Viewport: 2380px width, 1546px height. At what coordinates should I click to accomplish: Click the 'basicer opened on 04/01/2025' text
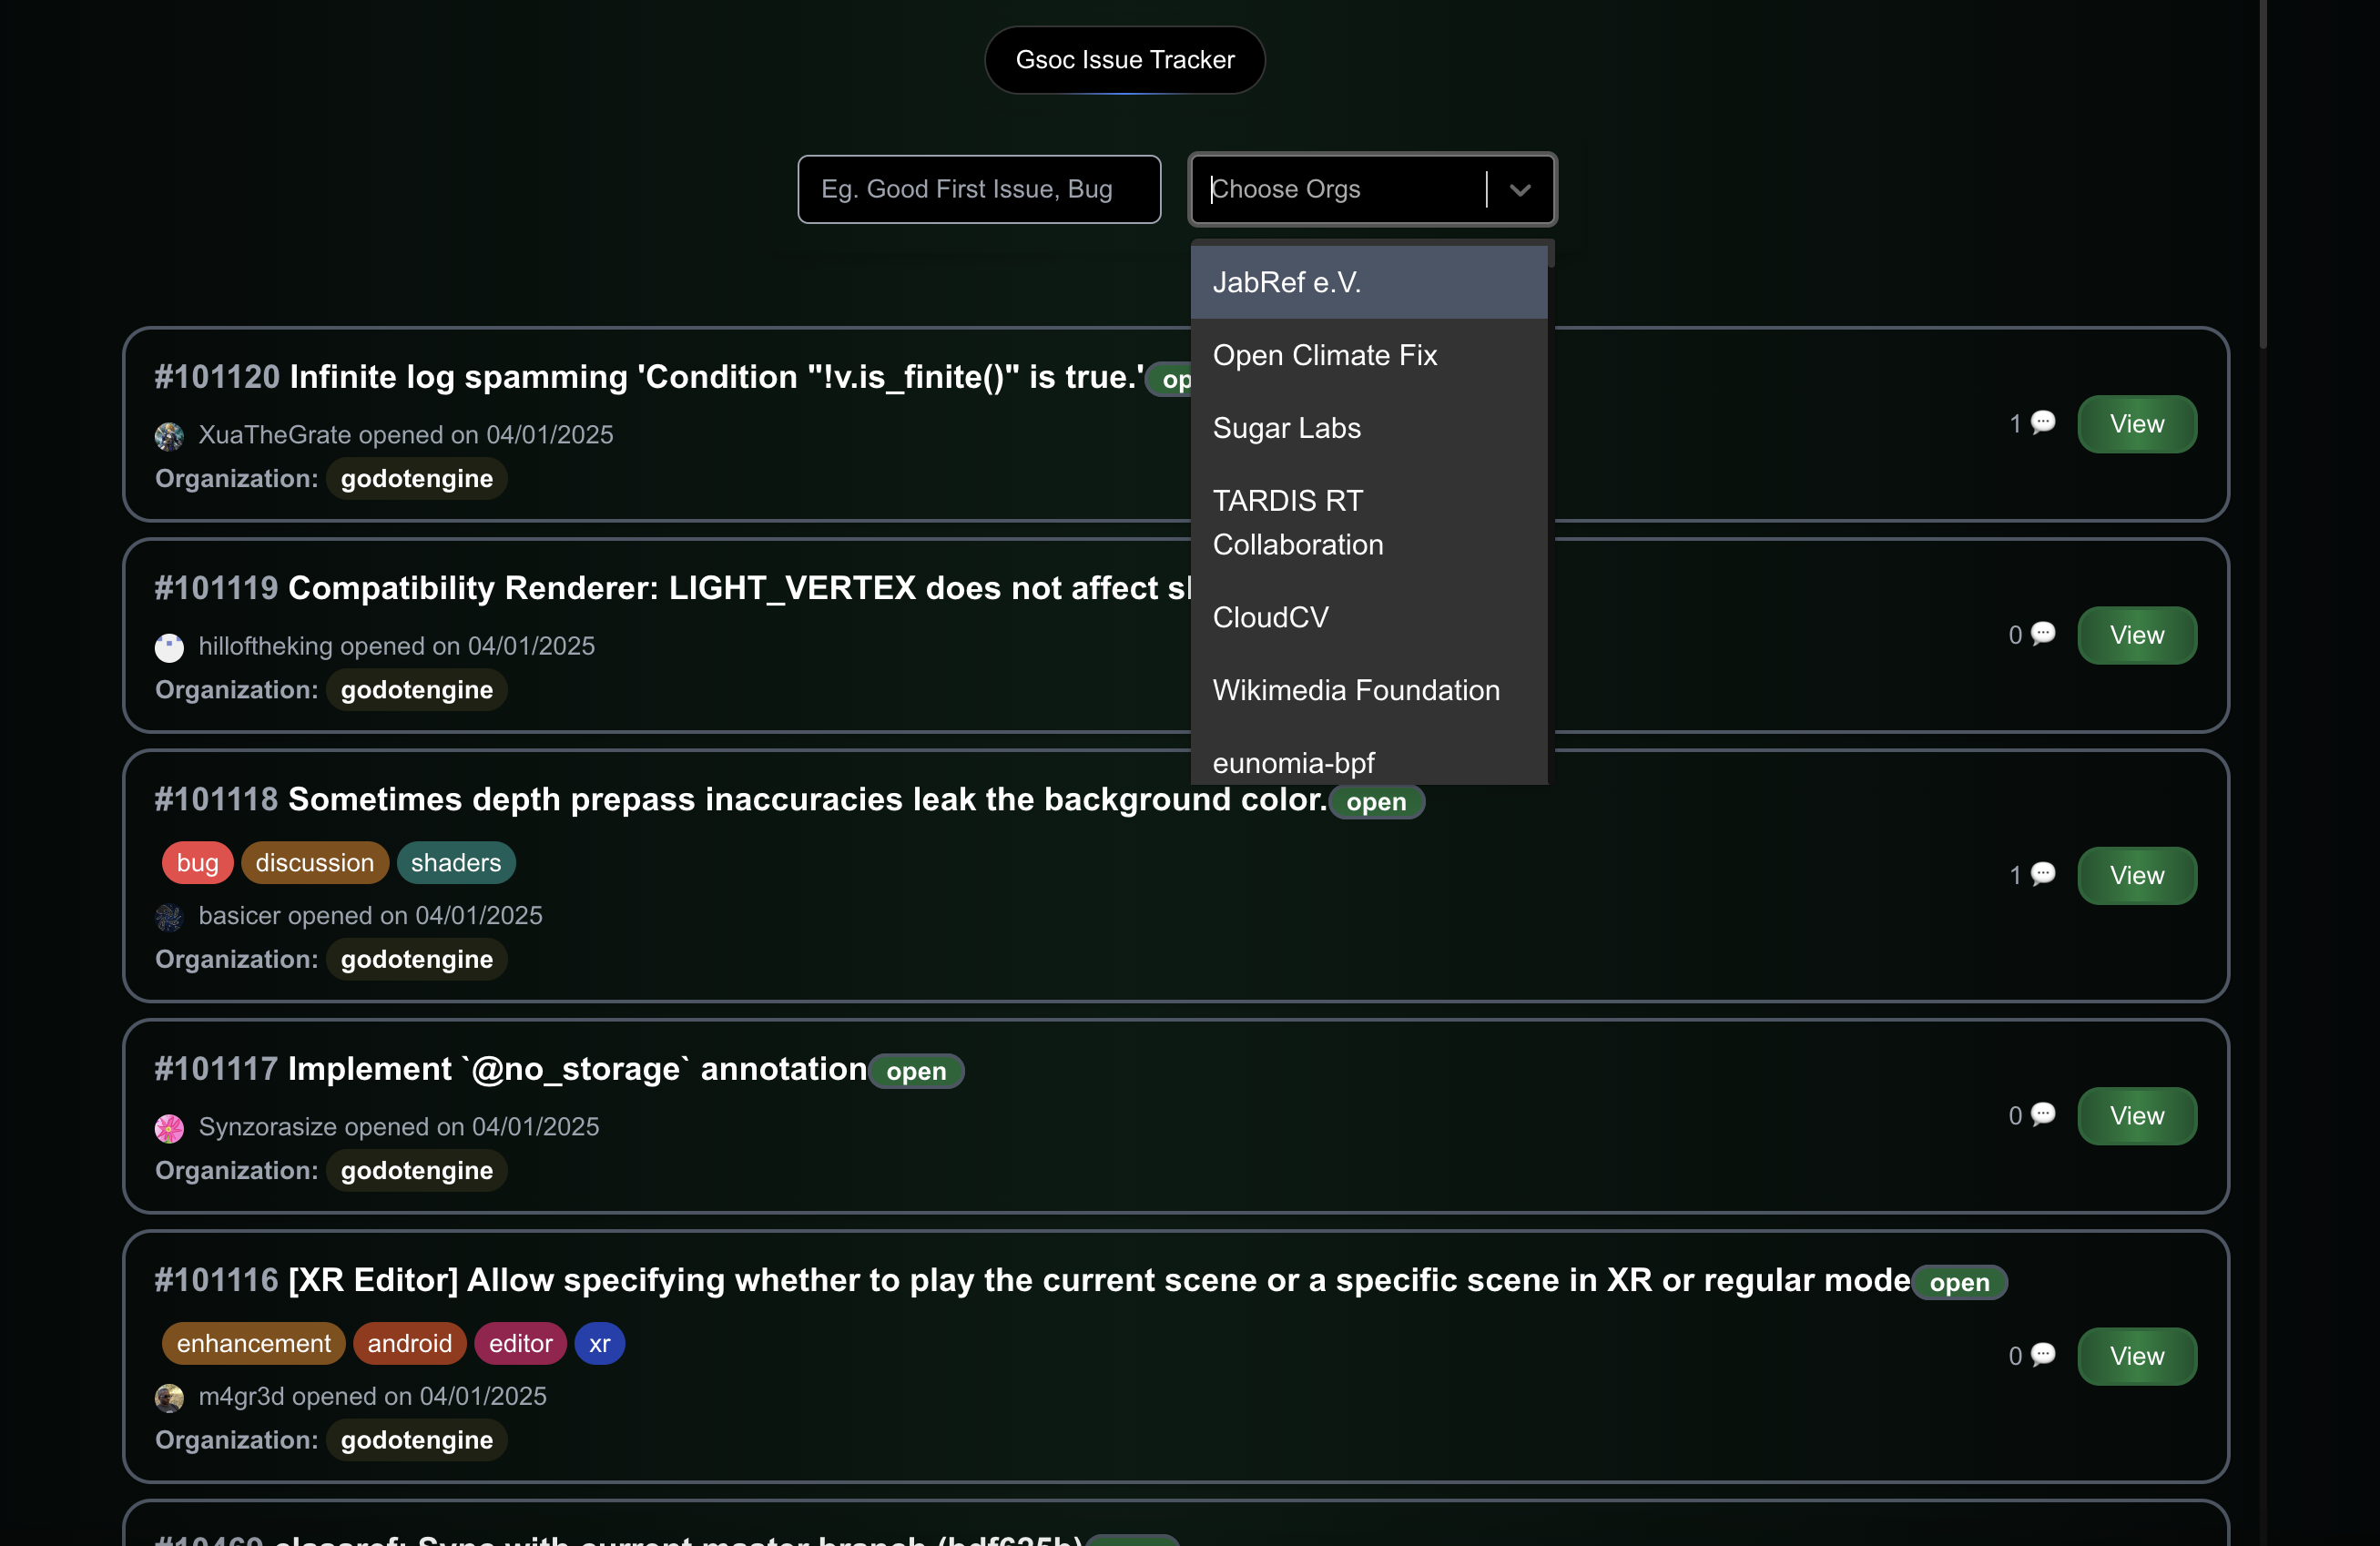[x=370, y=916]
